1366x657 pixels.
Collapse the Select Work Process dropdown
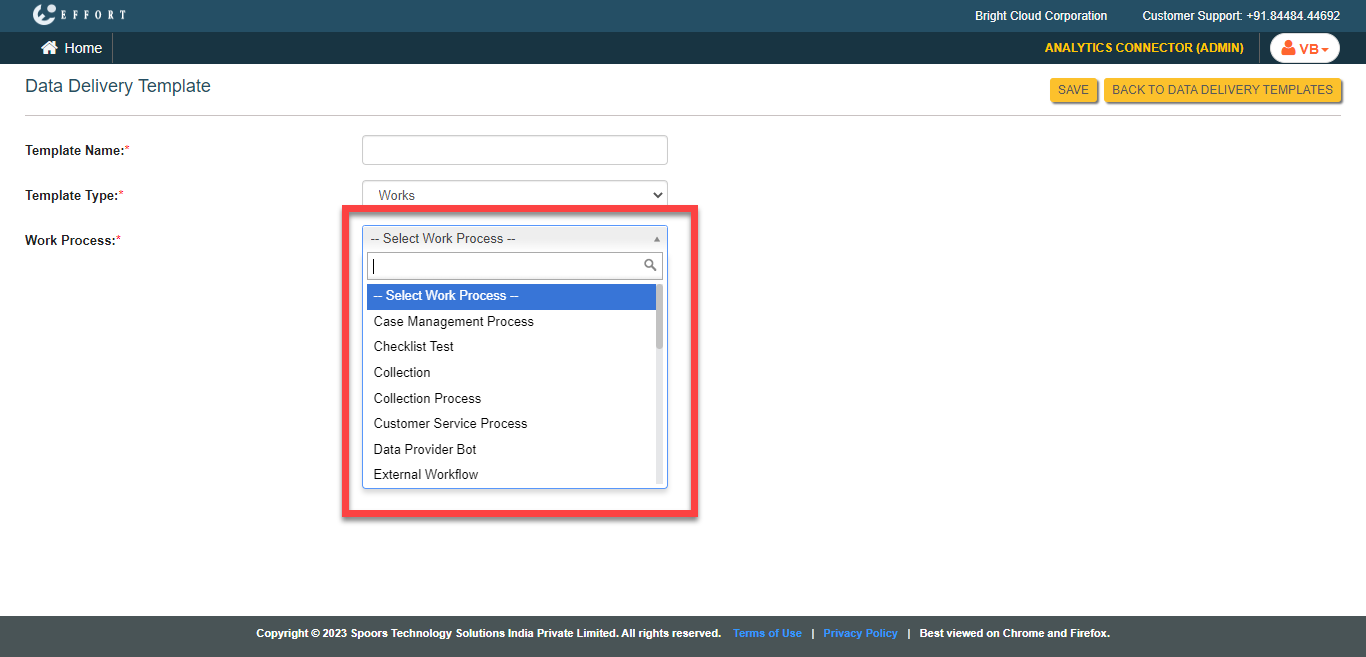tap(514, 239)
